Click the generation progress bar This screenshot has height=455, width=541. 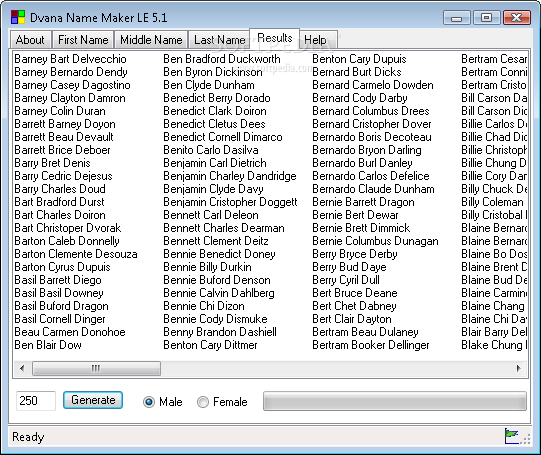pos(395,401)
